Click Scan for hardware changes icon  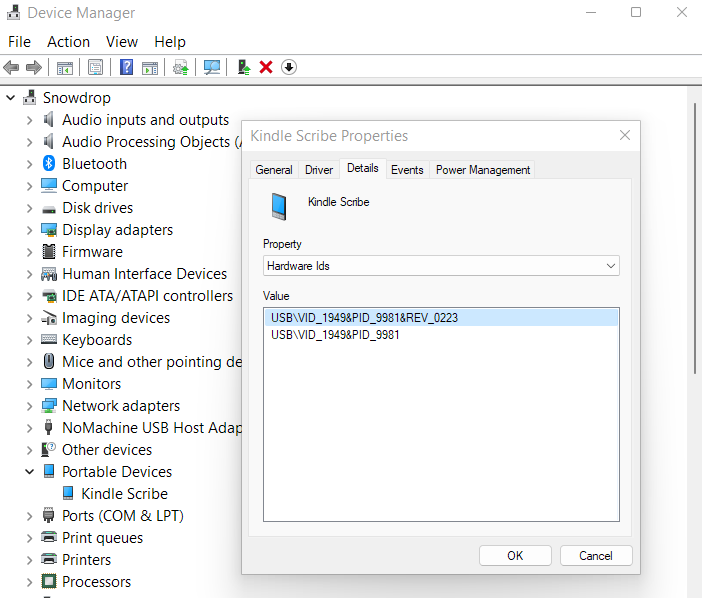pos(212,67)
